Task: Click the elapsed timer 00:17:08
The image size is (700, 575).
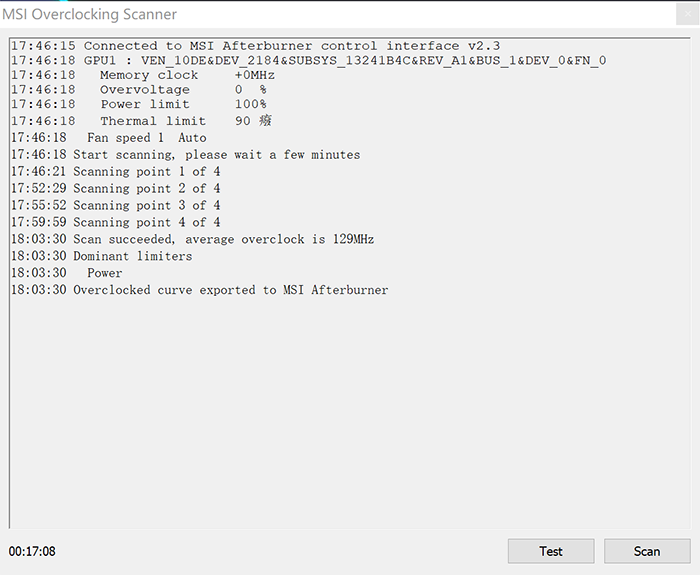Action: coord(32,551)
